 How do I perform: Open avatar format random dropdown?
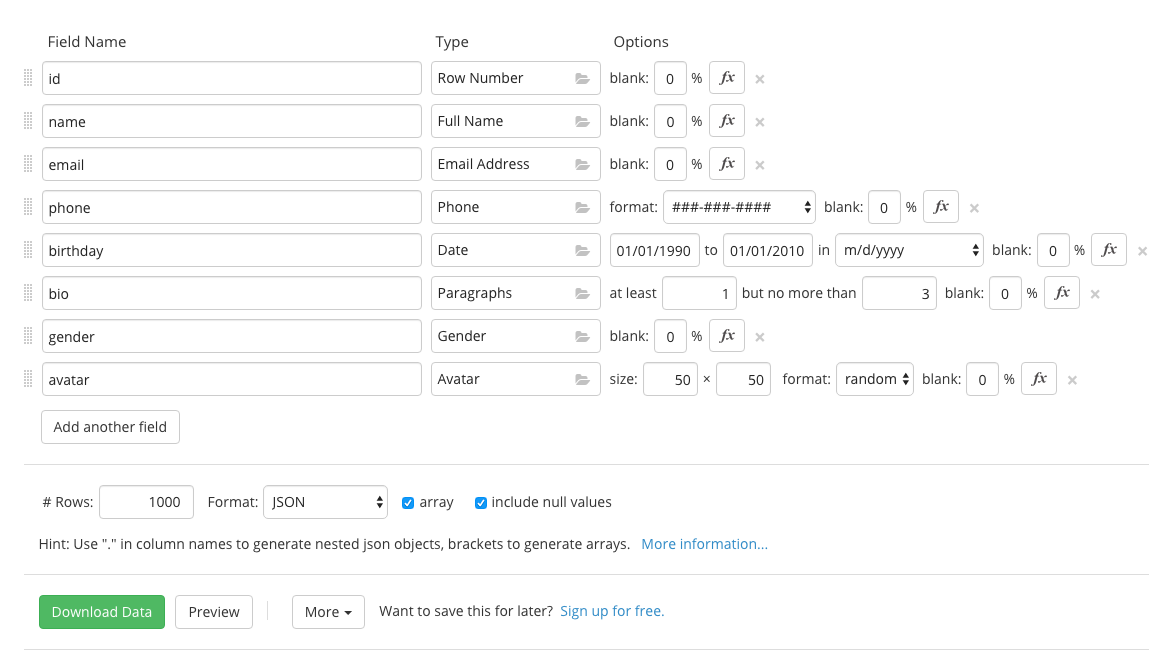pos(875,379)
